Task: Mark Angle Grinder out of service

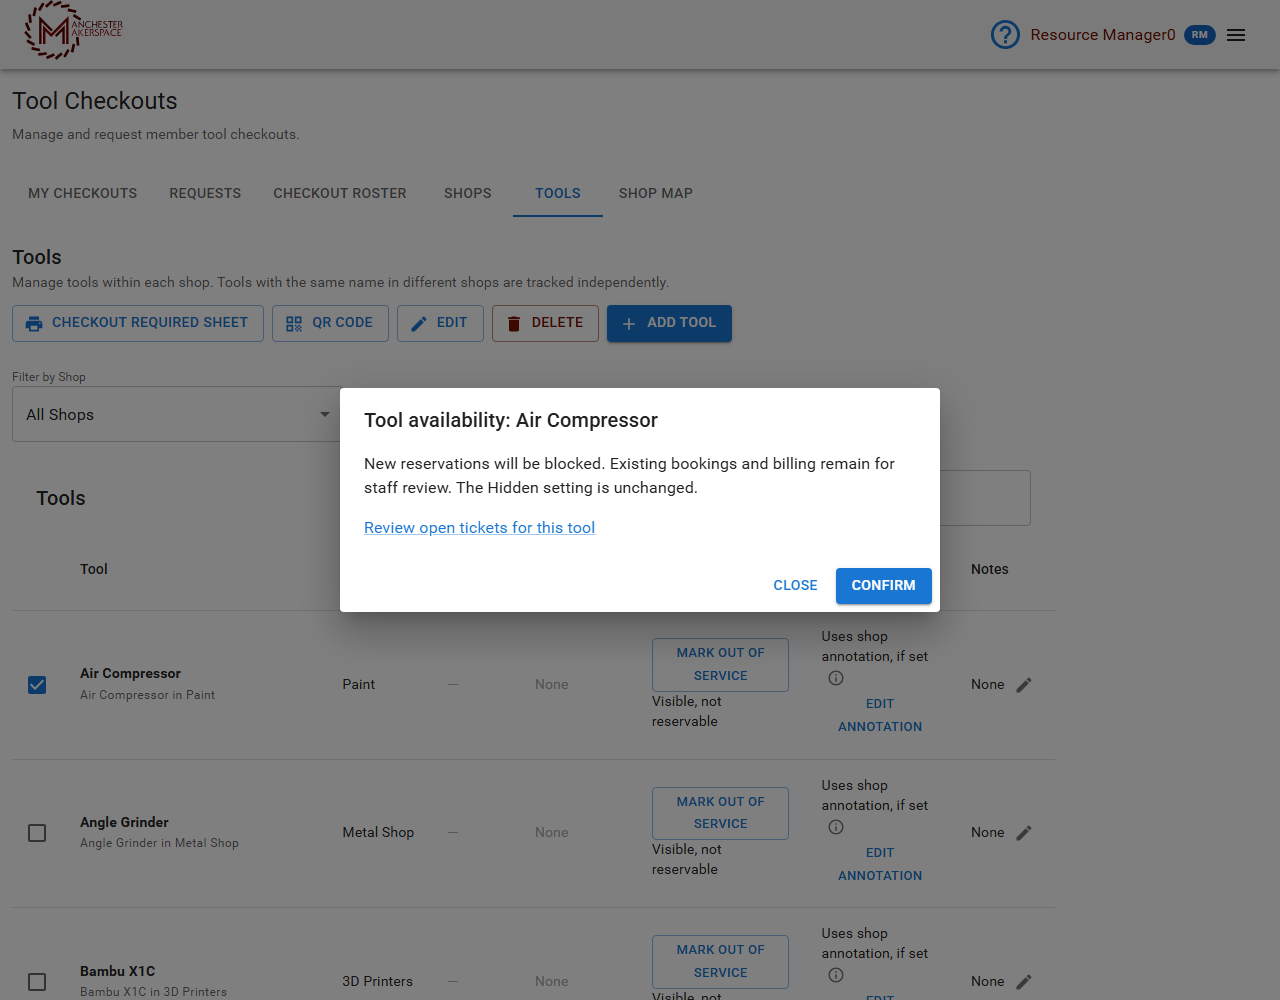Action: [x=720, y=813]
